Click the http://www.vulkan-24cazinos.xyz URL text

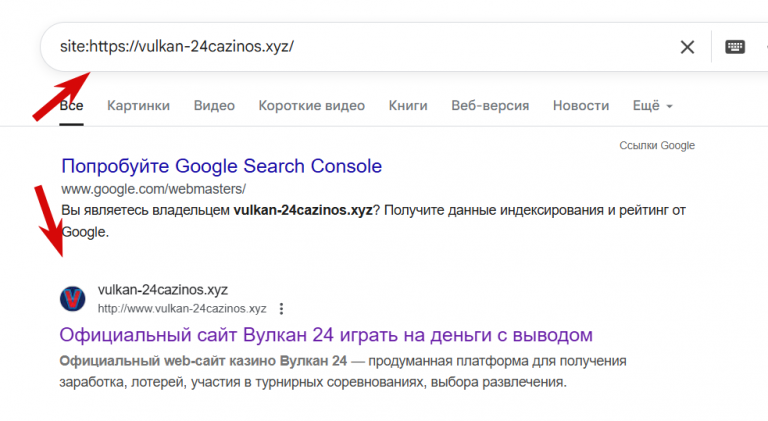point(182,309)
